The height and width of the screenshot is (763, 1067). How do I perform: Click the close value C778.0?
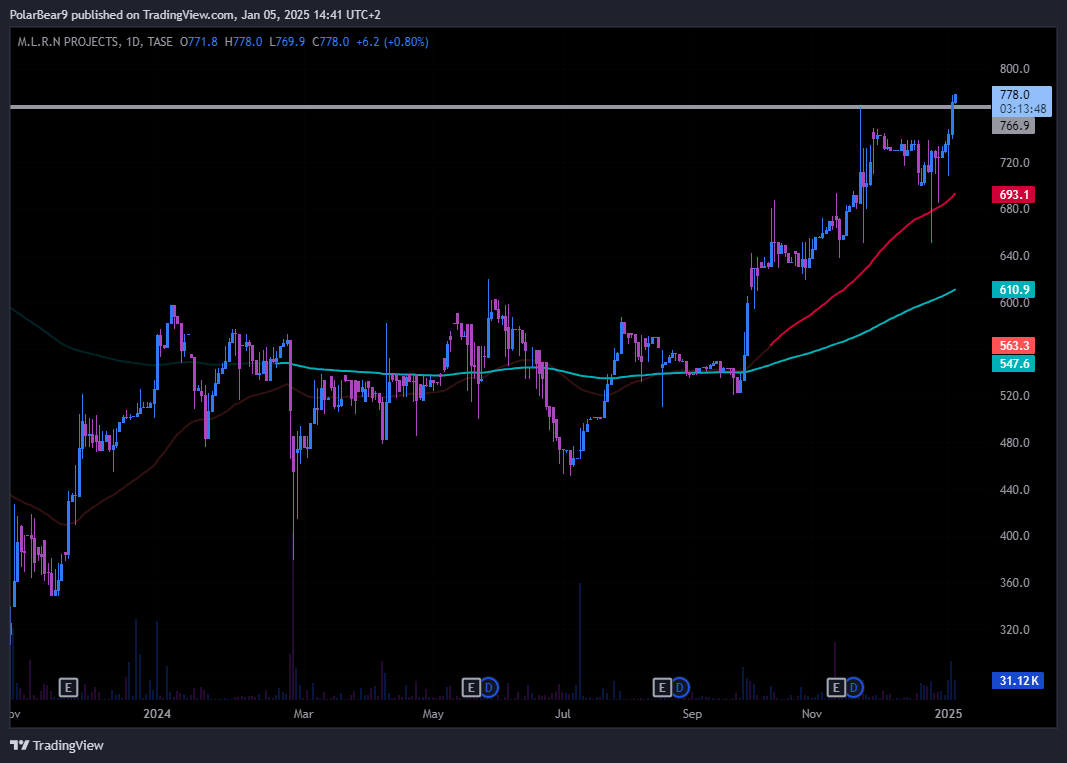click(331, 42)
